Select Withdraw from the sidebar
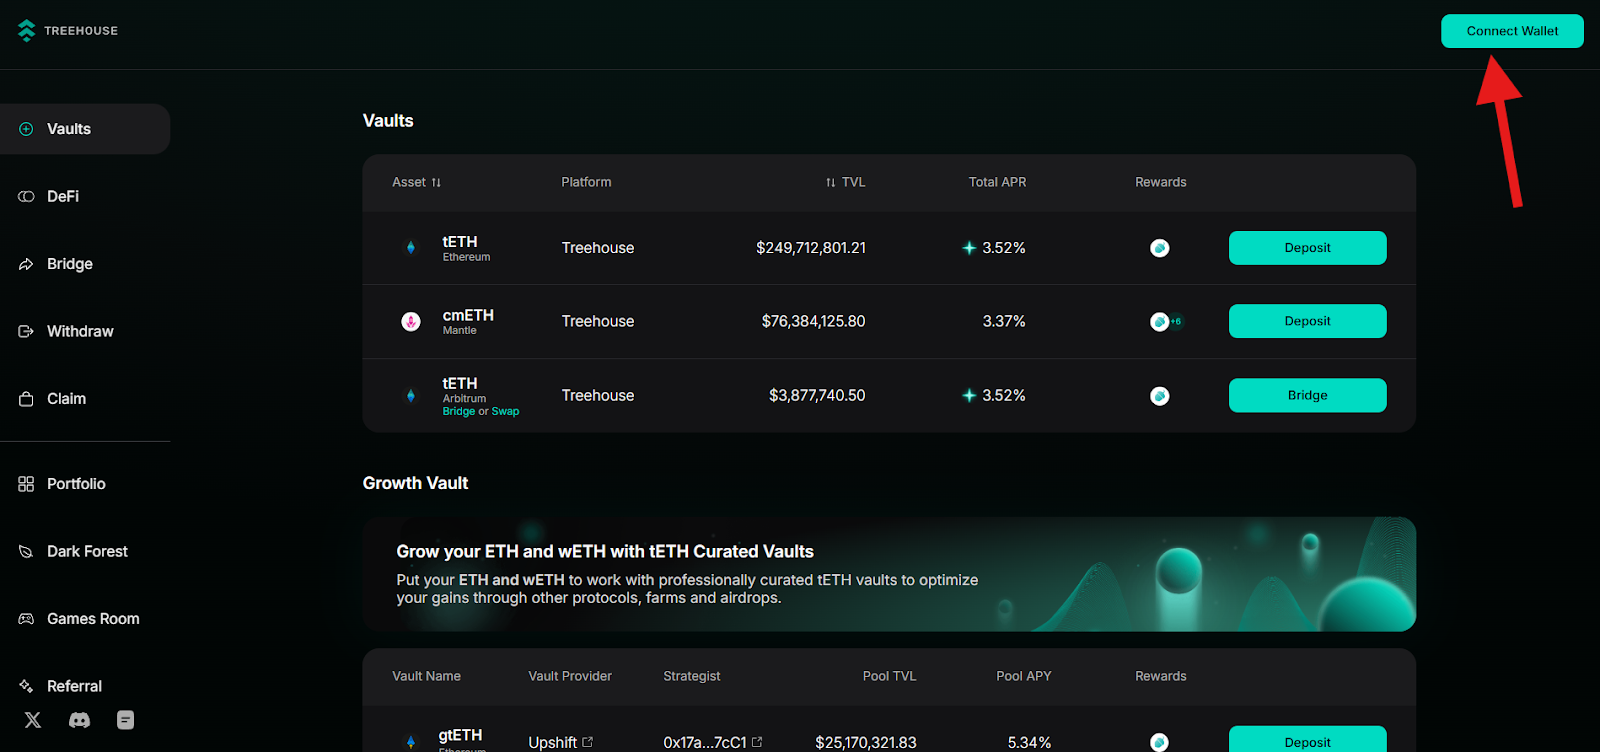 [80, 331]
